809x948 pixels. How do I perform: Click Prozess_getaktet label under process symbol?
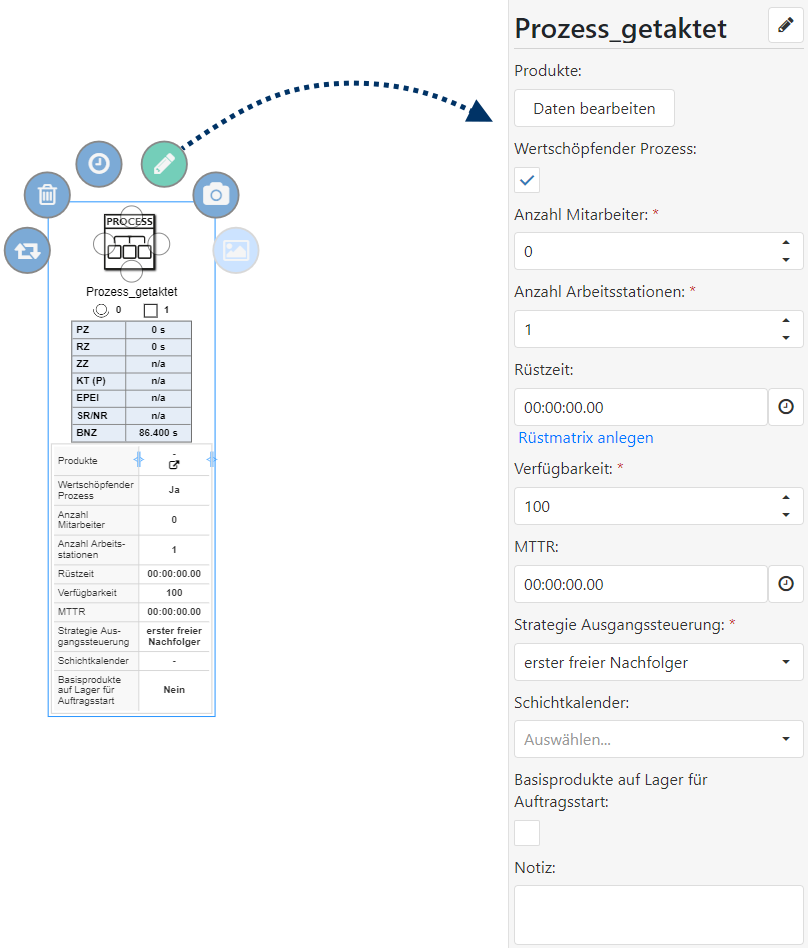(132, 291)
